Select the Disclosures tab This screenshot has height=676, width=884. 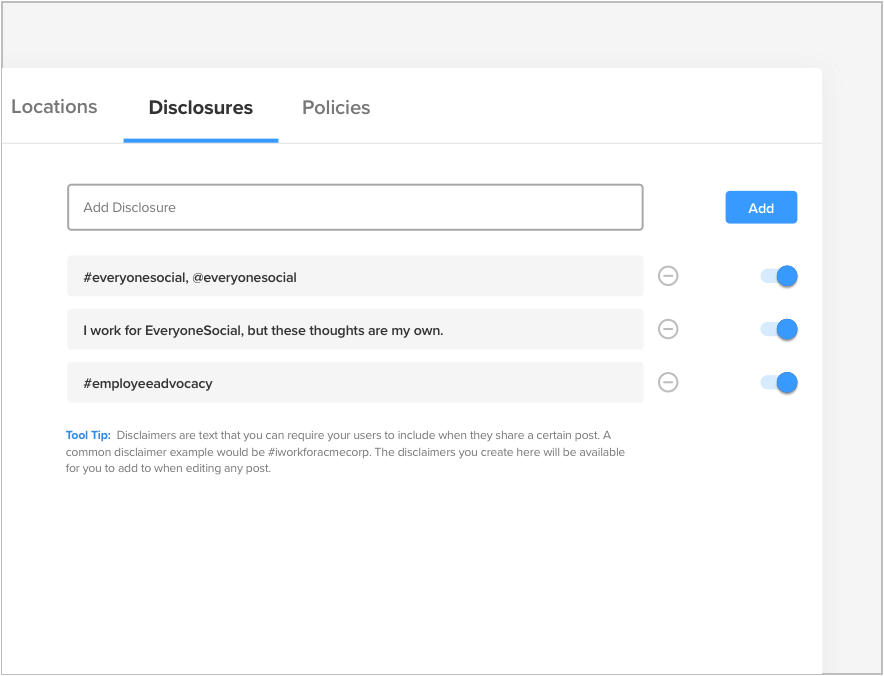pos(200,108)
